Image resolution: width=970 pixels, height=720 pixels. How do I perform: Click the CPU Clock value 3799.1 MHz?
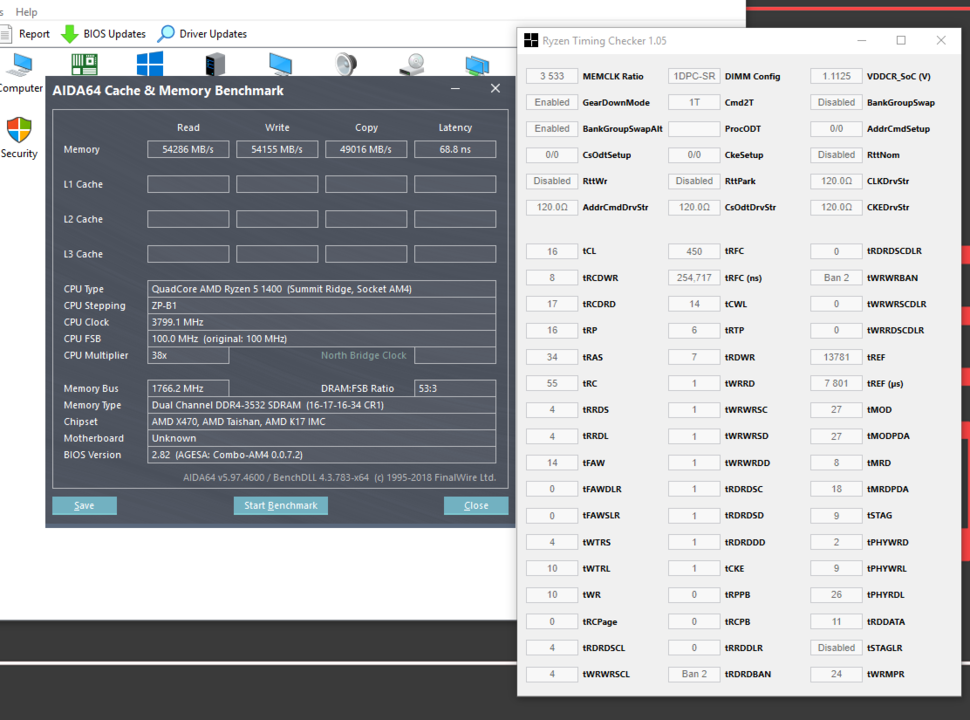coord(322,322)
